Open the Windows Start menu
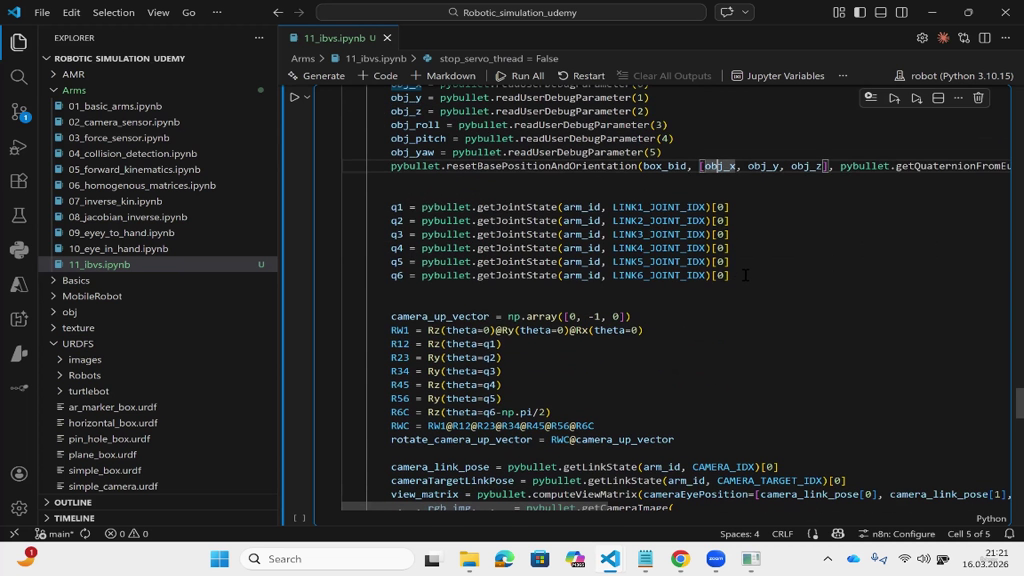1024x576 pixels. click(x=220, y=559)
